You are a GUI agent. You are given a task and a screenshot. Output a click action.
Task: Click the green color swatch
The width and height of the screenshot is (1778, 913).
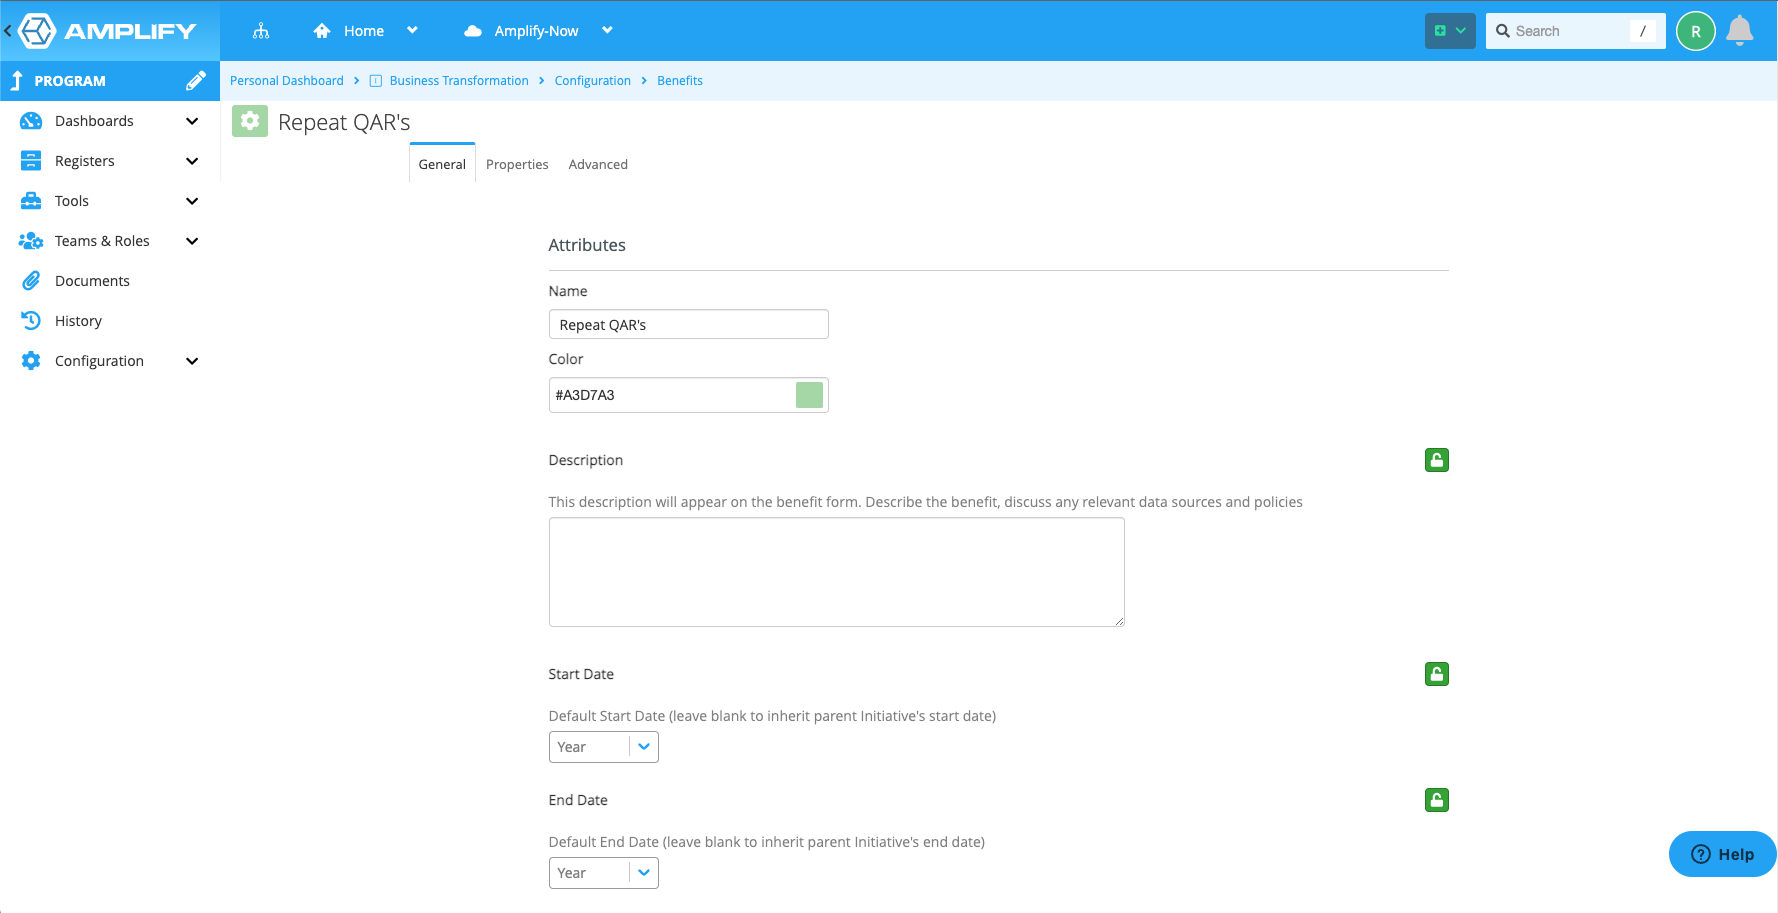point(809,394)
